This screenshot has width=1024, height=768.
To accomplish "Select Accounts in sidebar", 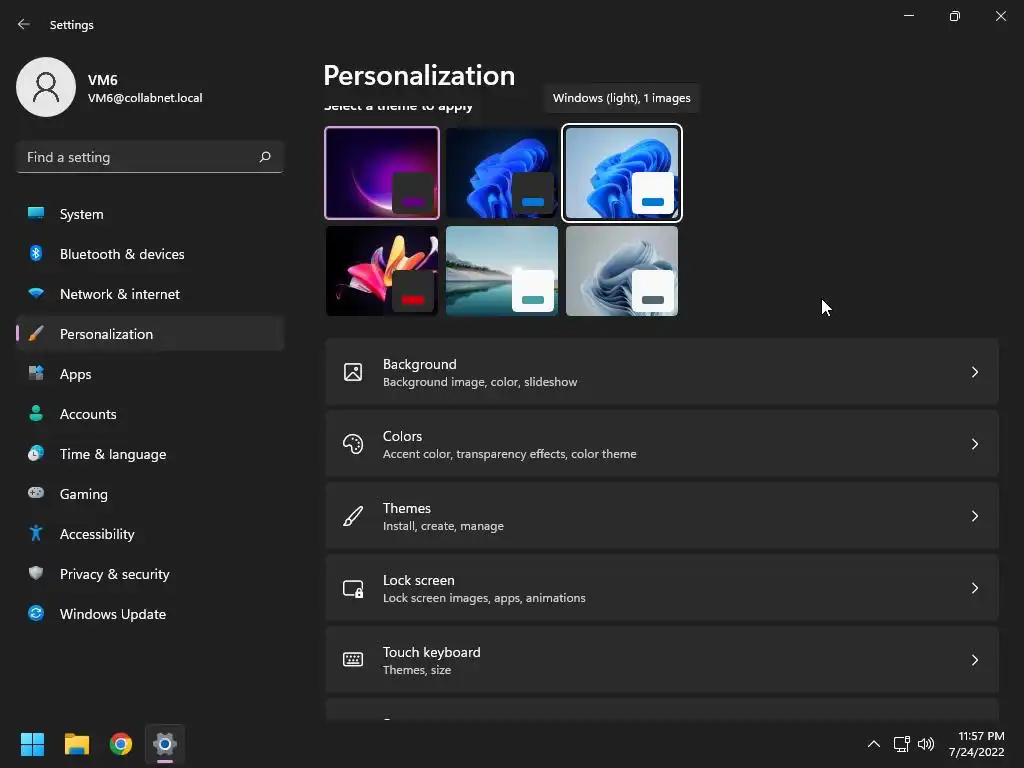I will pyautogui.click(x=150, y=413).
